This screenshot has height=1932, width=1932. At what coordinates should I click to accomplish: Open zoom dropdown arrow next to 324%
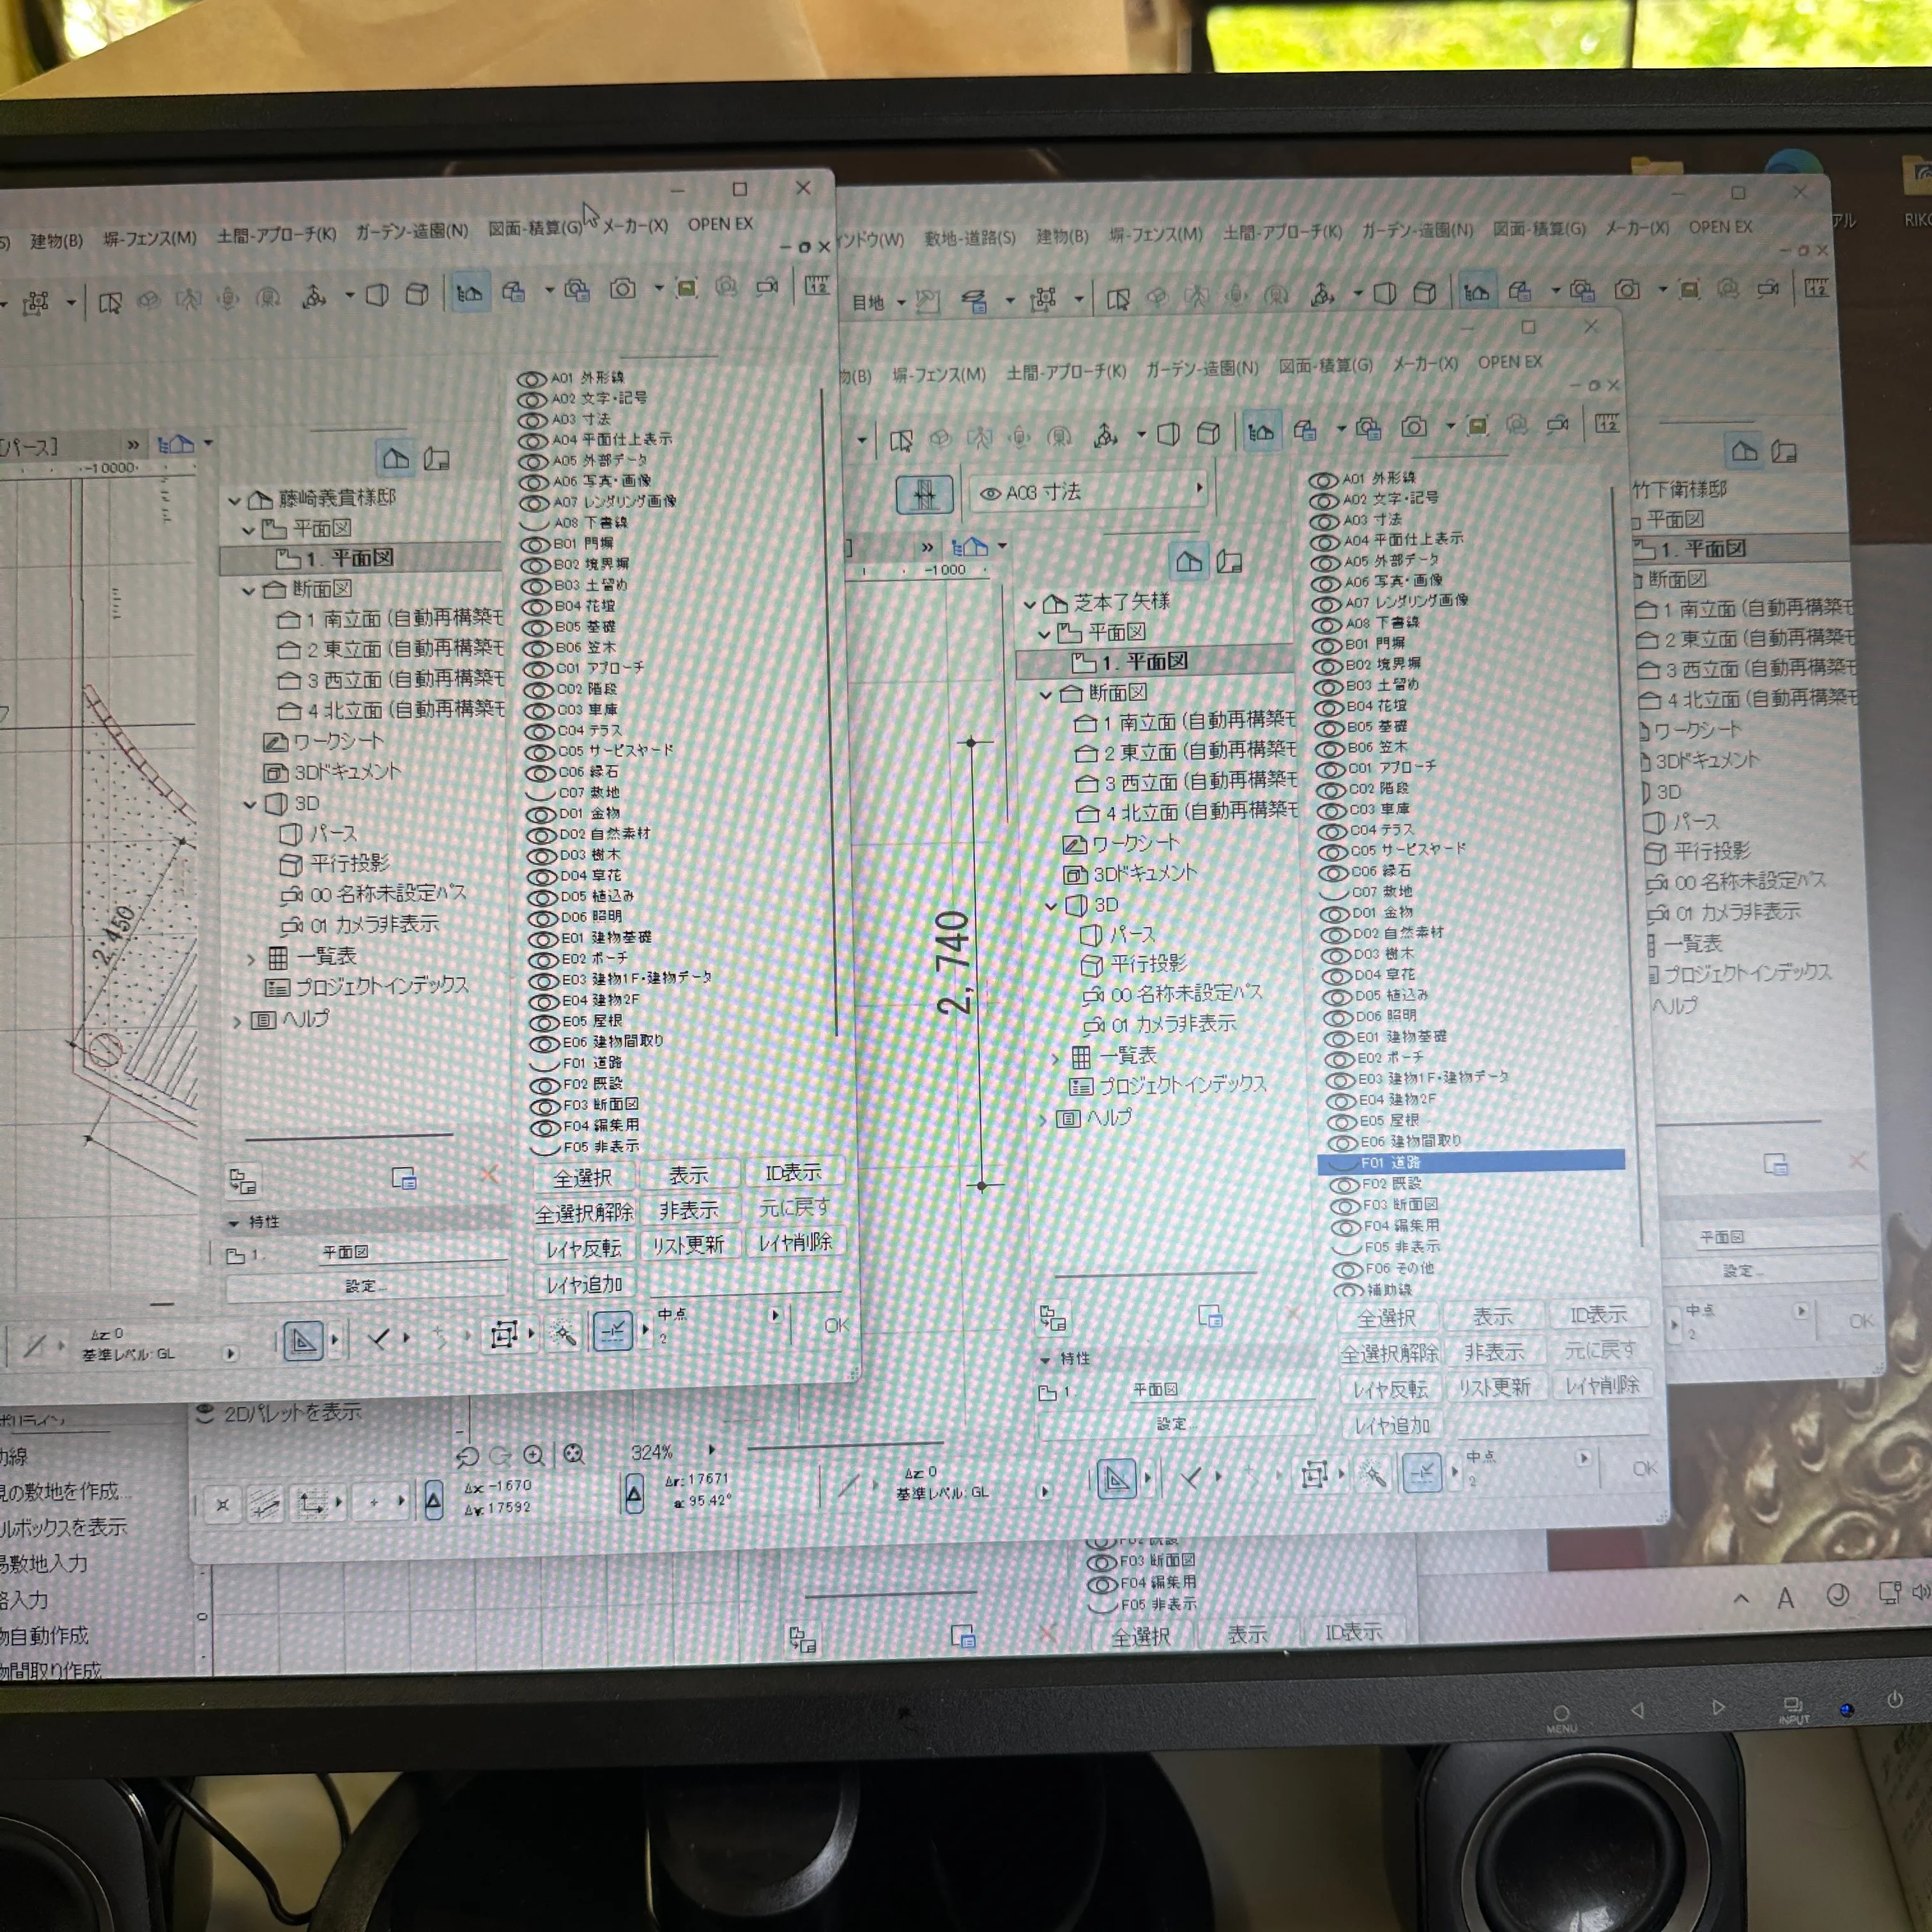712,1449
